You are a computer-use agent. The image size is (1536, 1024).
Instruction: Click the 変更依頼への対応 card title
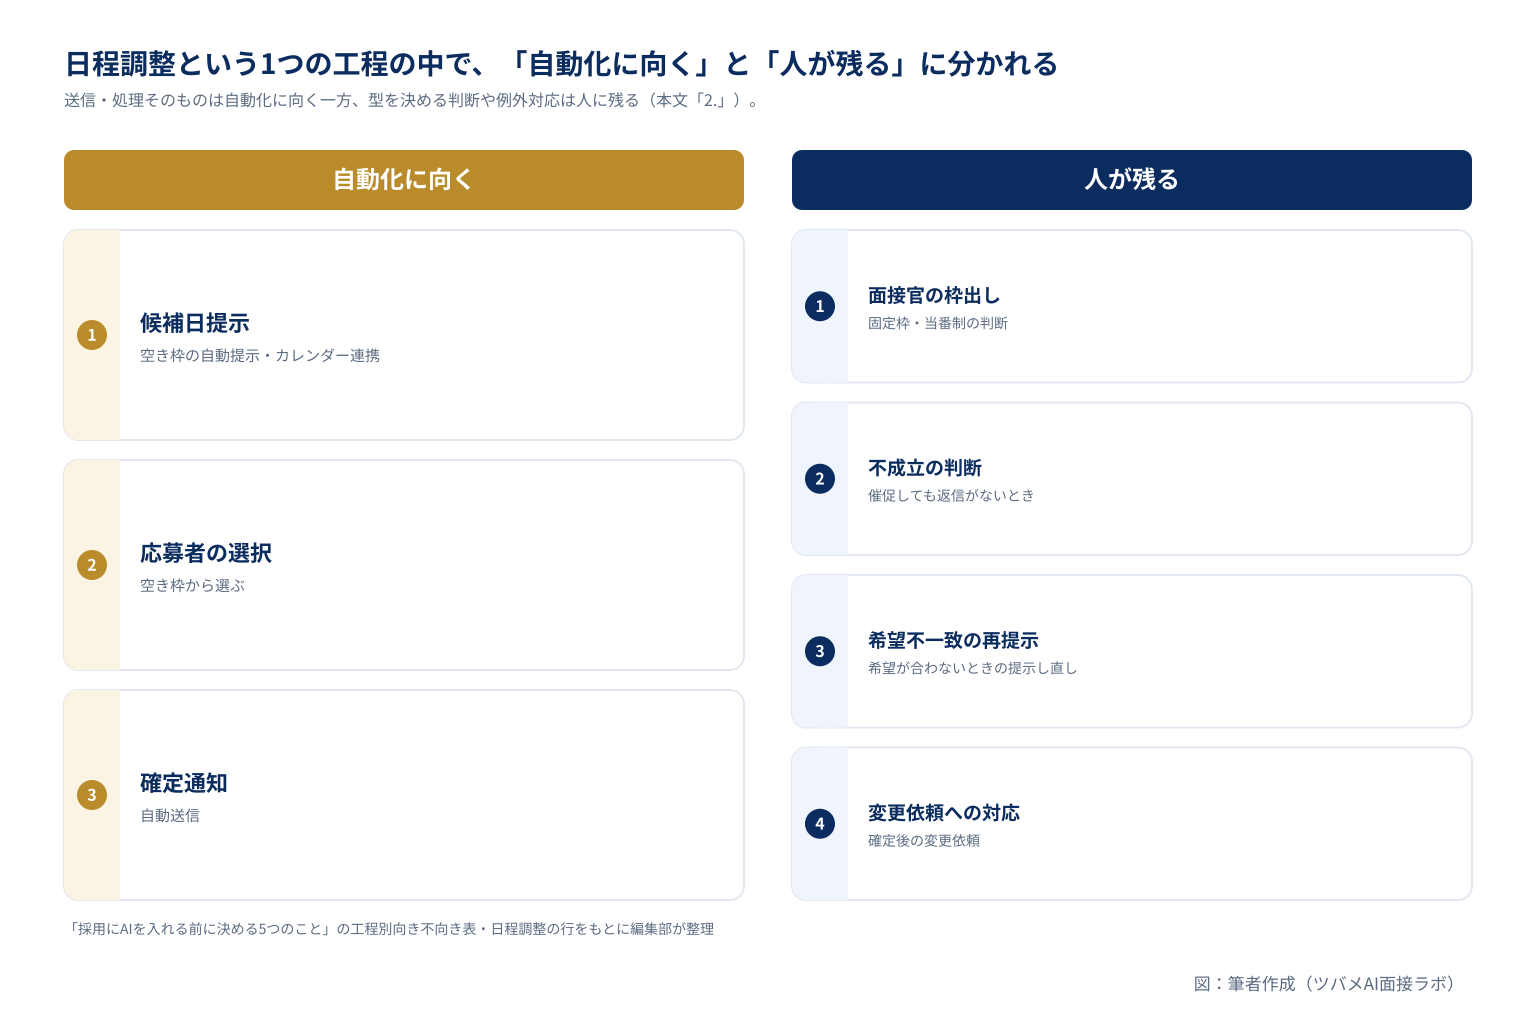point(944,813)
